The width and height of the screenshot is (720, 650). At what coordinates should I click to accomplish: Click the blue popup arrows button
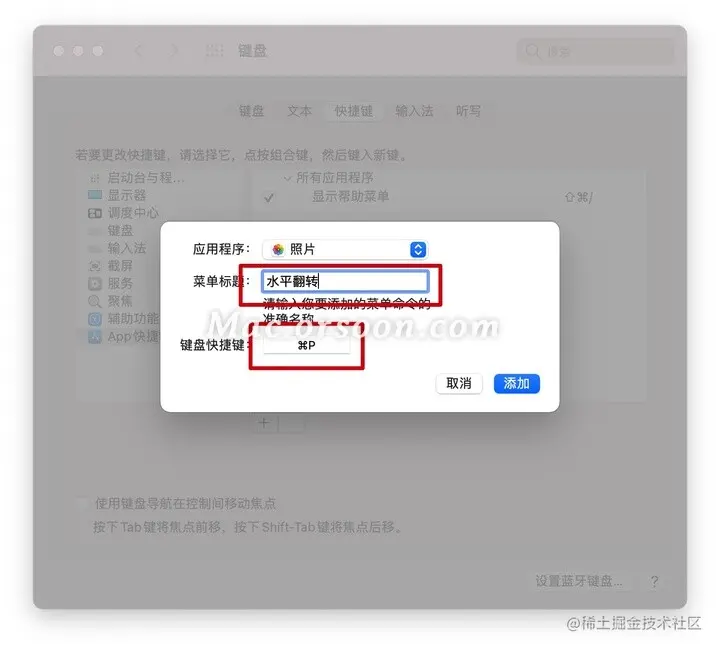(417, 249)
